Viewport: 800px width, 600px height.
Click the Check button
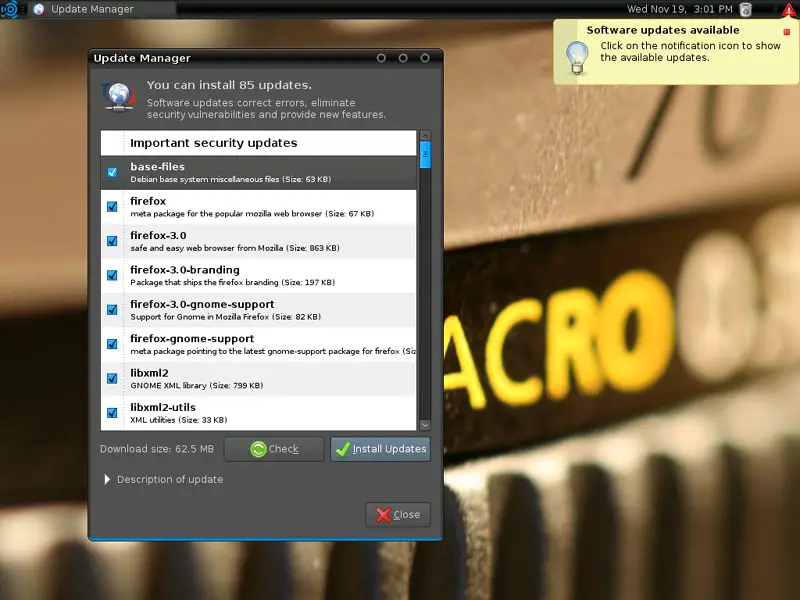pos(274,449)
